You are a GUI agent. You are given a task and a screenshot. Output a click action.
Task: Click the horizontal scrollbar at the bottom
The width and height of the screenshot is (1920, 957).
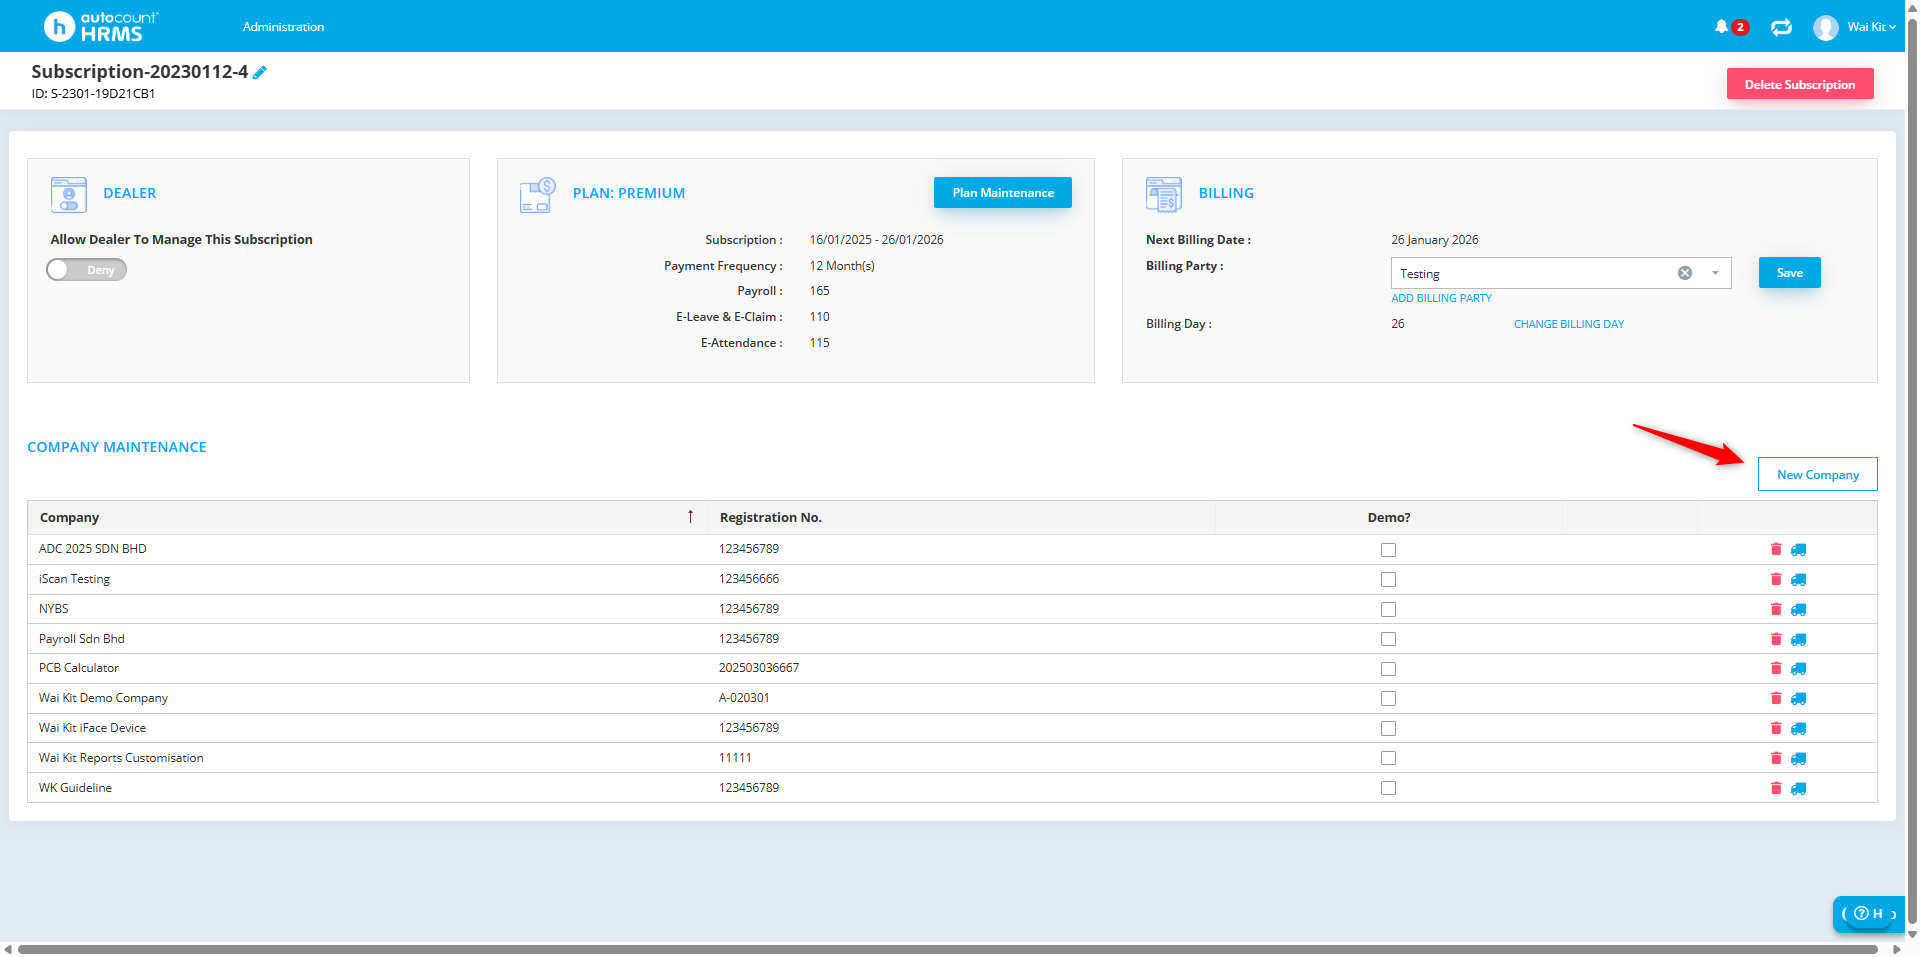click(948, 949)
